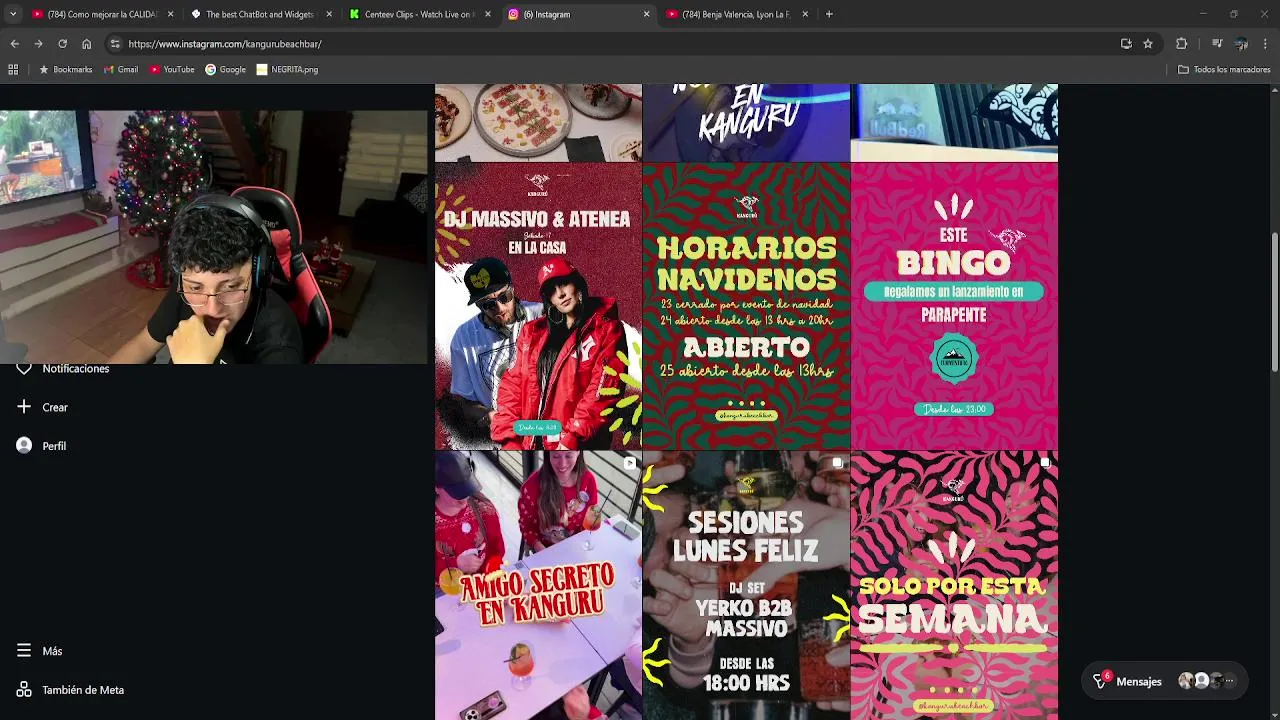
Task: Open the extensions puzzle icon
Action: [x=1181, y=44]
